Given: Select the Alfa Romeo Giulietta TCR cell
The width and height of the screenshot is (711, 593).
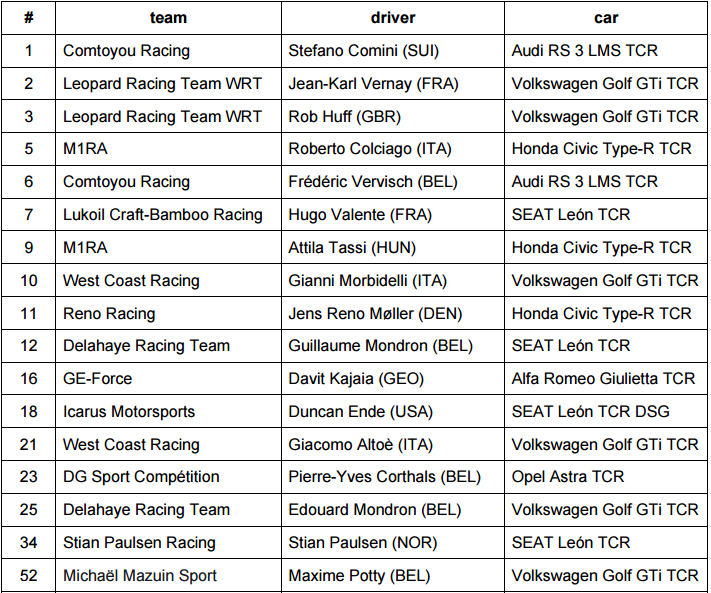Looking at the screenshot, I should pyautogui.click(x=606, y=379).
